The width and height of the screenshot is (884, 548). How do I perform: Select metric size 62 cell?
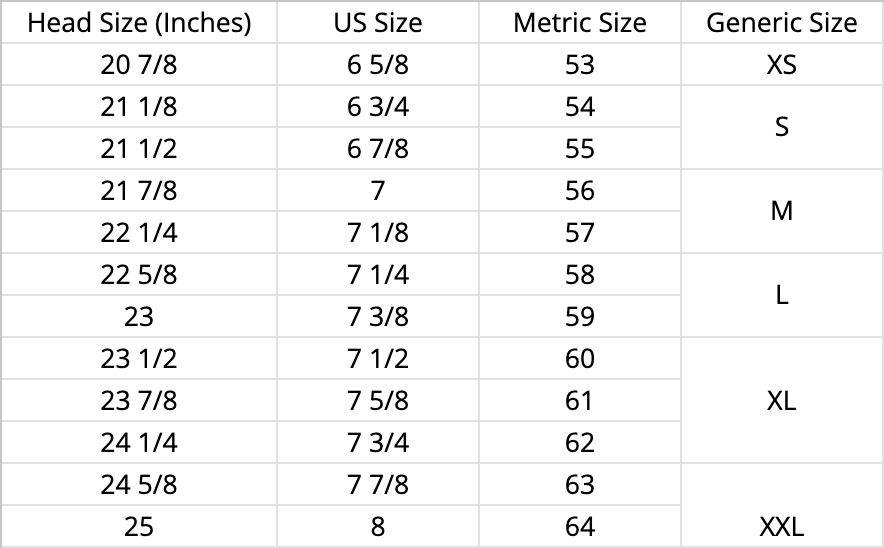[x=580, y=443]
